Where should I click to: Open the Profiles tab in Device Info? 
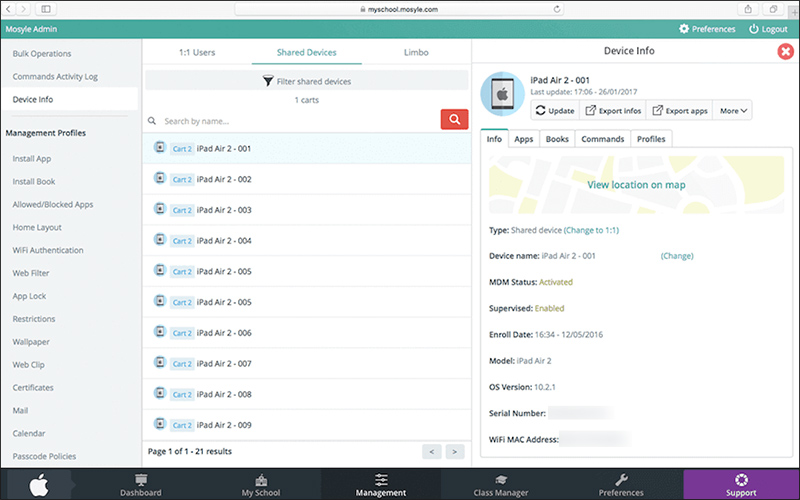click(x=651, y=139)
